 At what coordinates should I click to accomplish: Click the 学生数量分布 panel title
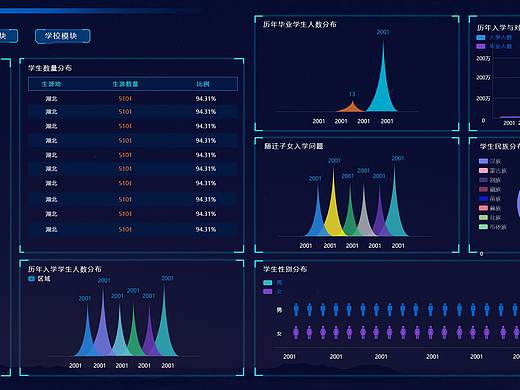point(50,68)
